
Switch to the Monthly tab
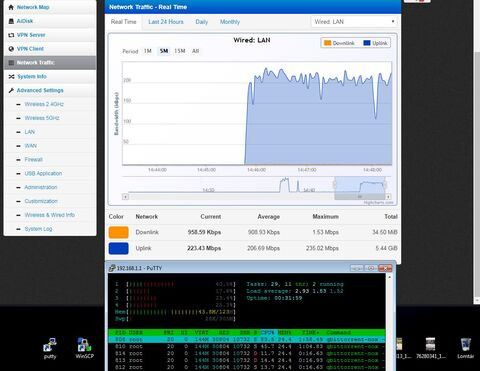pos(230,22)
